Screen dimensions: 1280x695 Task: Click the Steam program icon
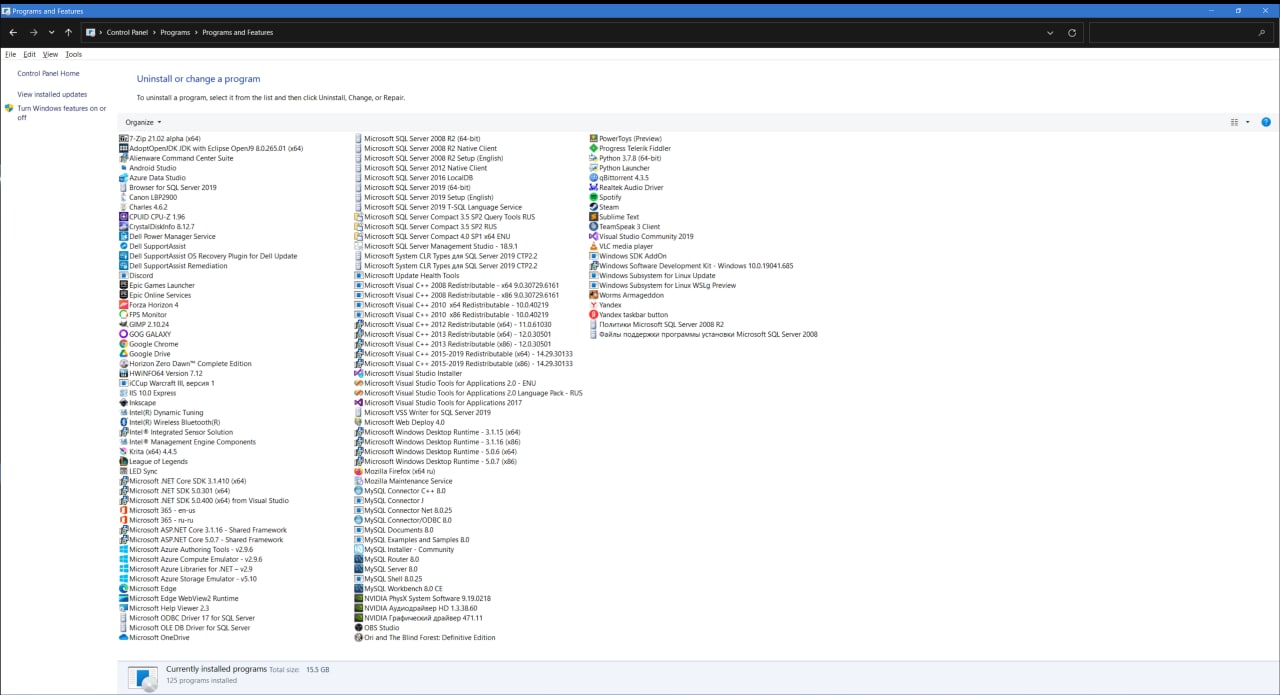pos(594,207)
